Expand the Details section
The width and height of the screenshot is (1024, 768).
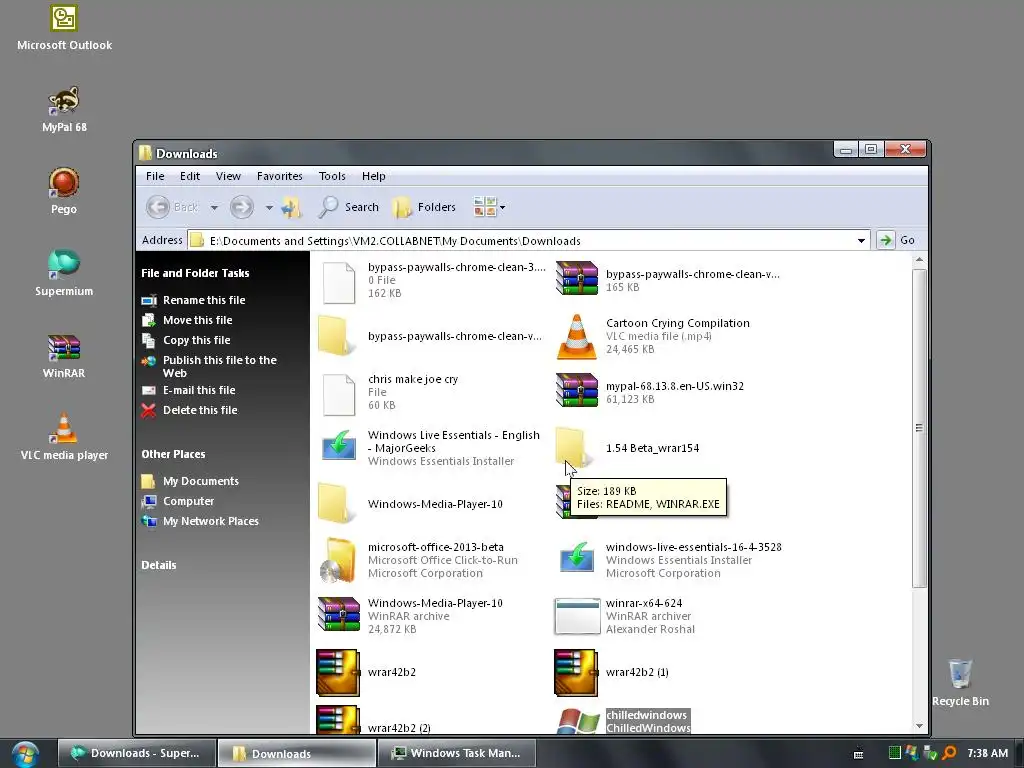(159, 565)
